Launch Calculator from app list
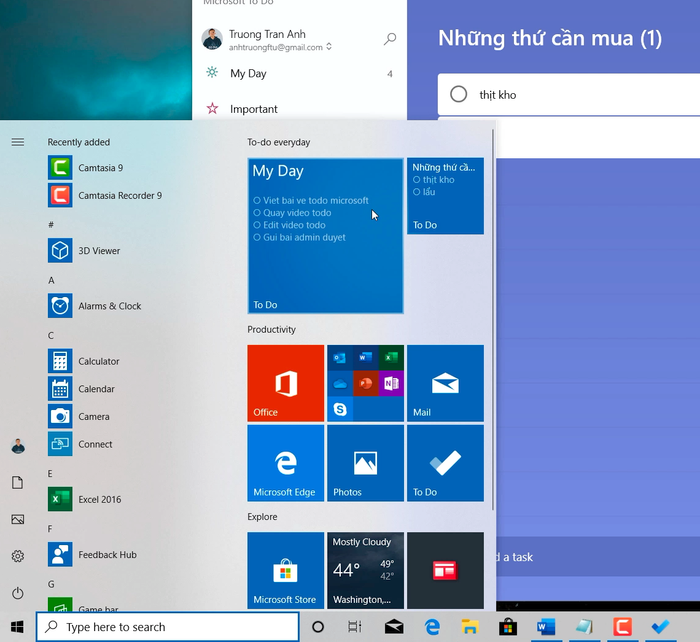Screen dimensions: 700x642 [105, 361]
